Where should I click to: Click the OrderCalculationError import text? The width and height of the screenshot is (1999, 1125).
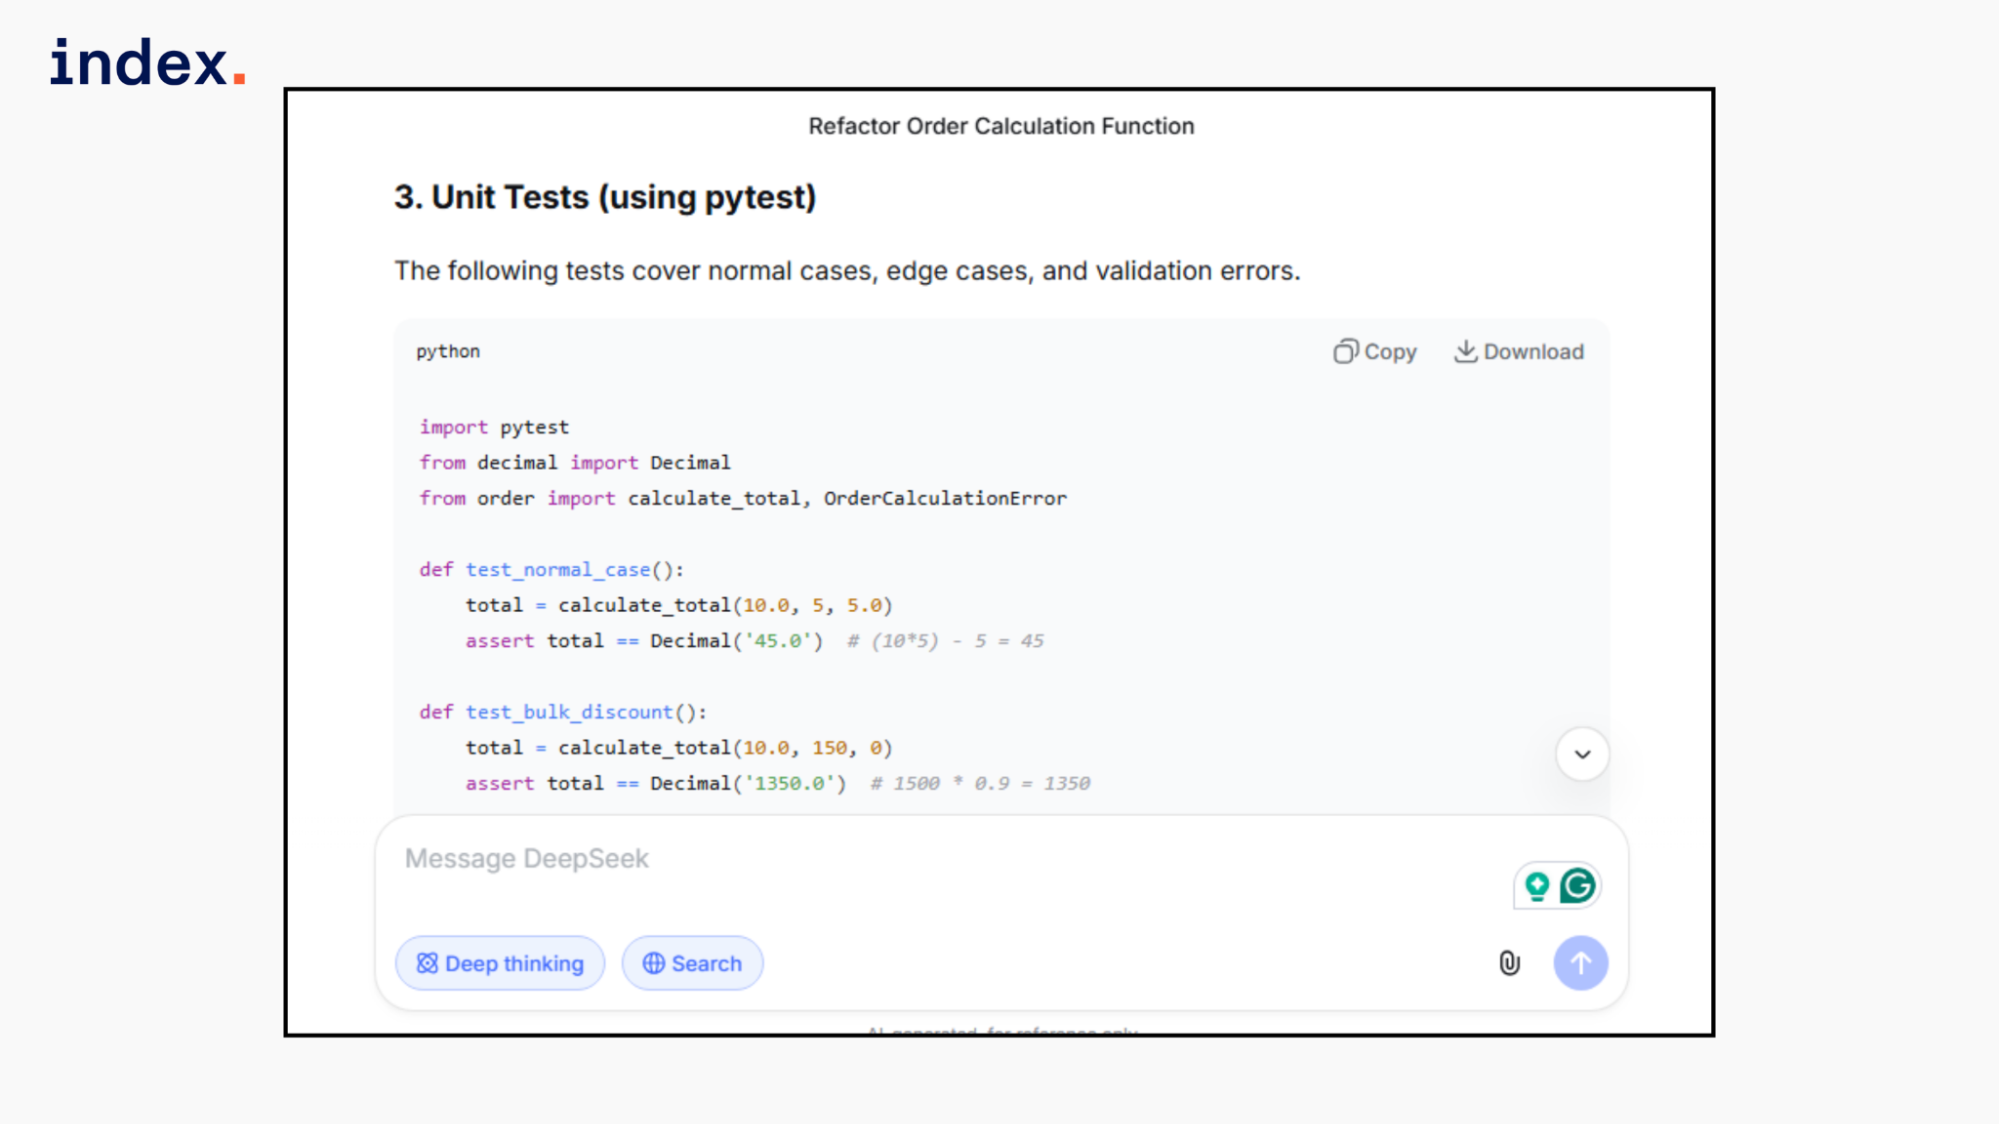point(945,498)
